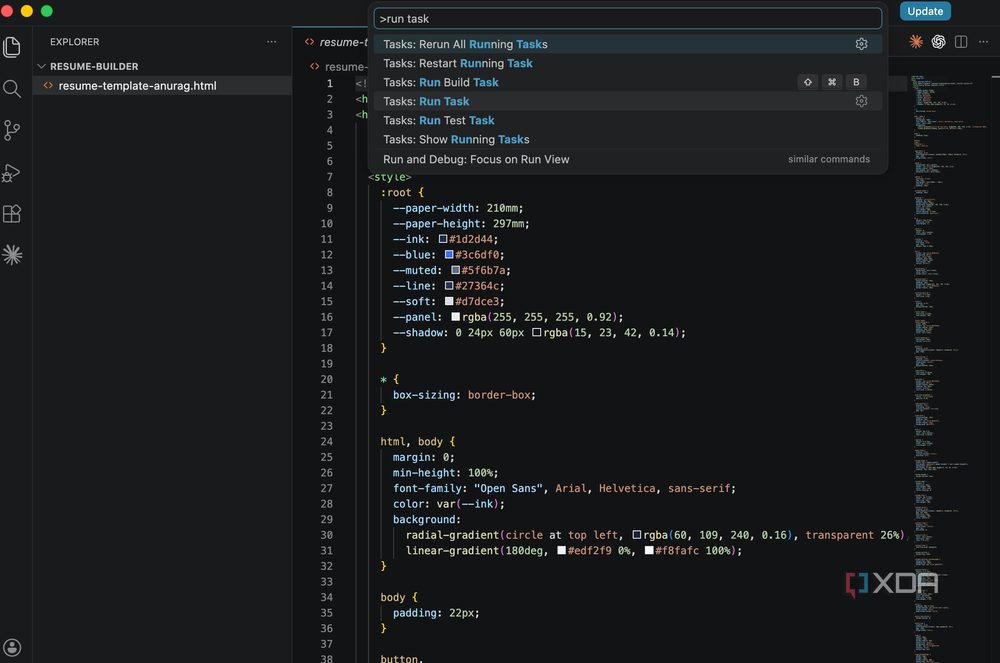
Task: Choose Tasks: Show Running Tasks
Action: coord(628,140)
